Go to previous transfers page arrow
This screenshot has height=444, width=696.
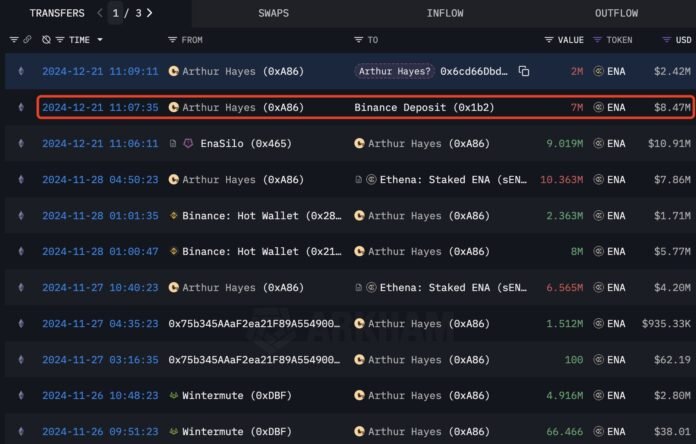[x=100, y=13]
